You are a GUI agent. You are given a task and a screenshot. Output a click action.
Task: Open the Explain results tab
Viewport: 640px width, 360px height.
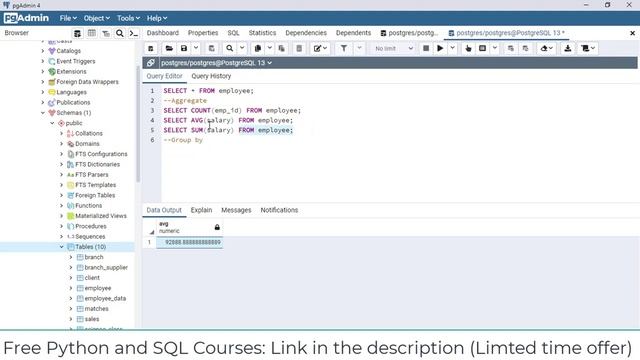(x=201, y=210)
